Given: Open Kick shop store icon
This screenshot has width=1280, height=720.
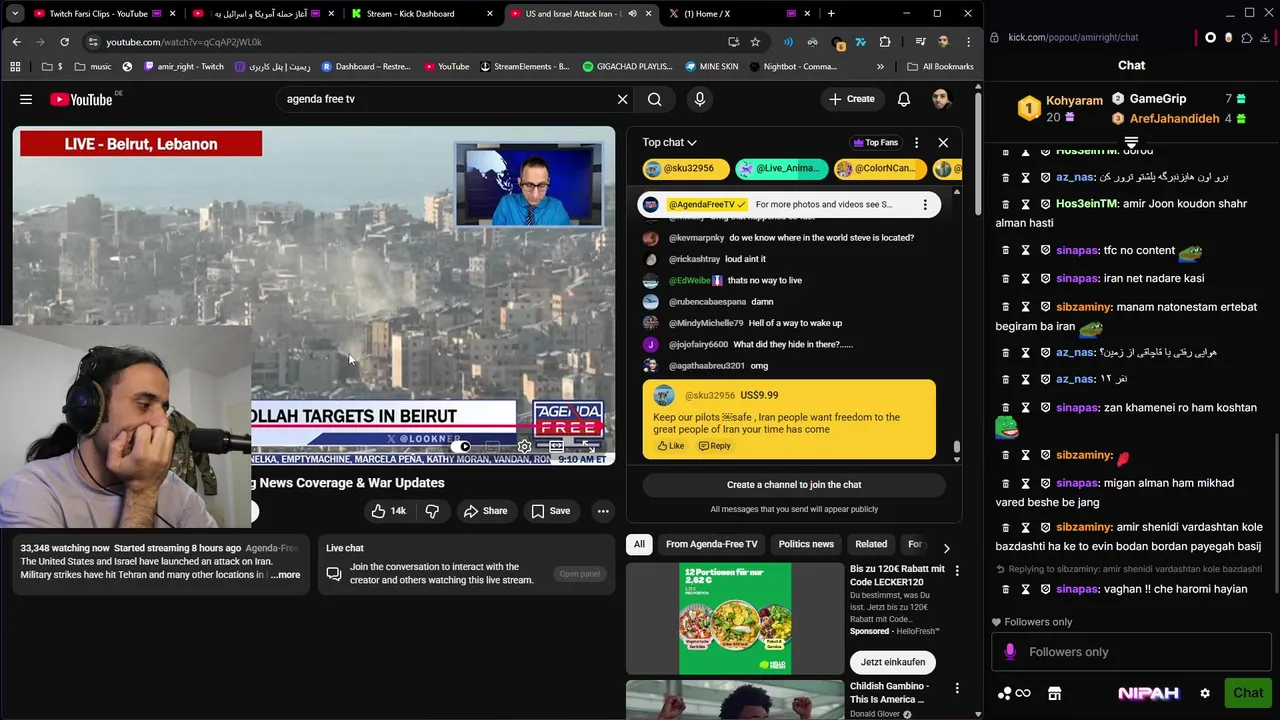Looking at the screenshot, I should (1054, 693).
